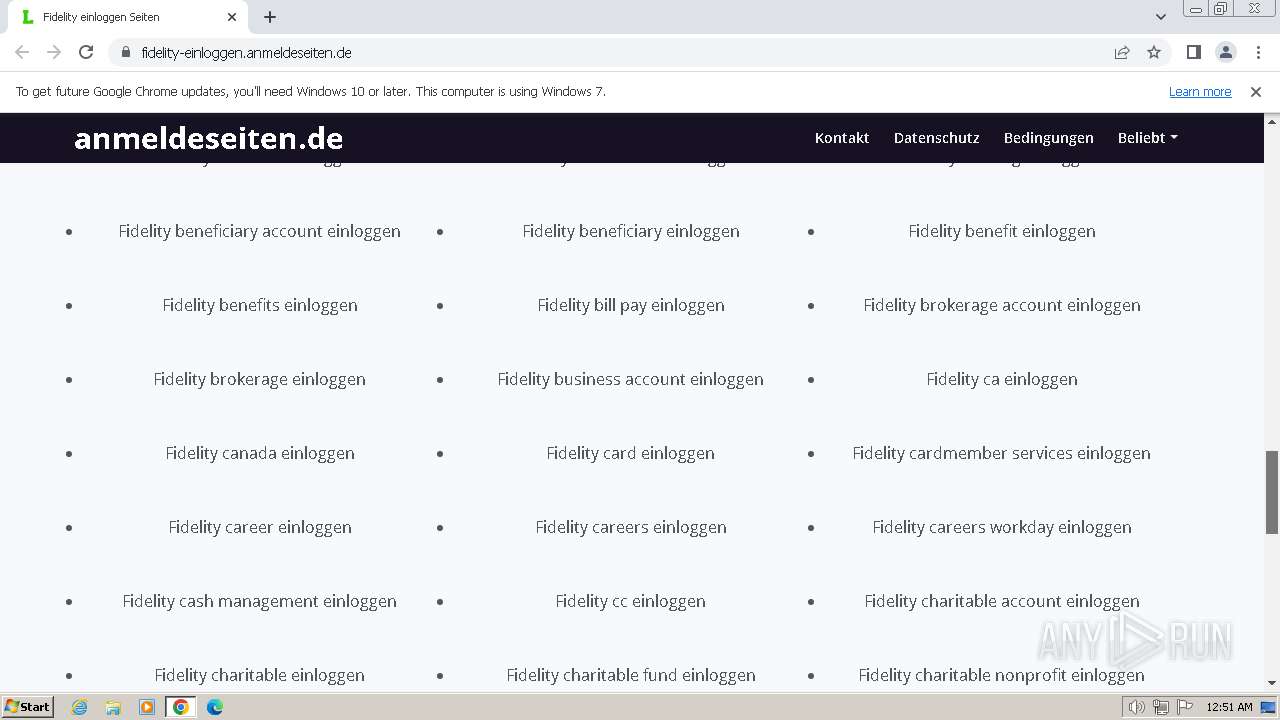
Task: Launch Microsoft Edge from taskbar
Action: [215, 707]
